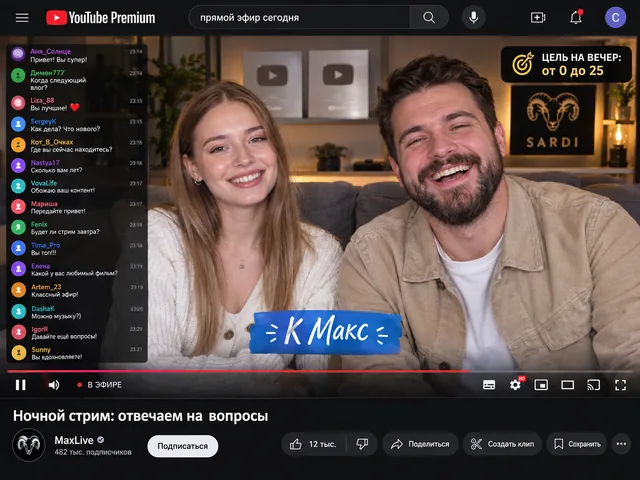Share the video via 'Поделиться'

pyautogui.click(x=420, y=444)
